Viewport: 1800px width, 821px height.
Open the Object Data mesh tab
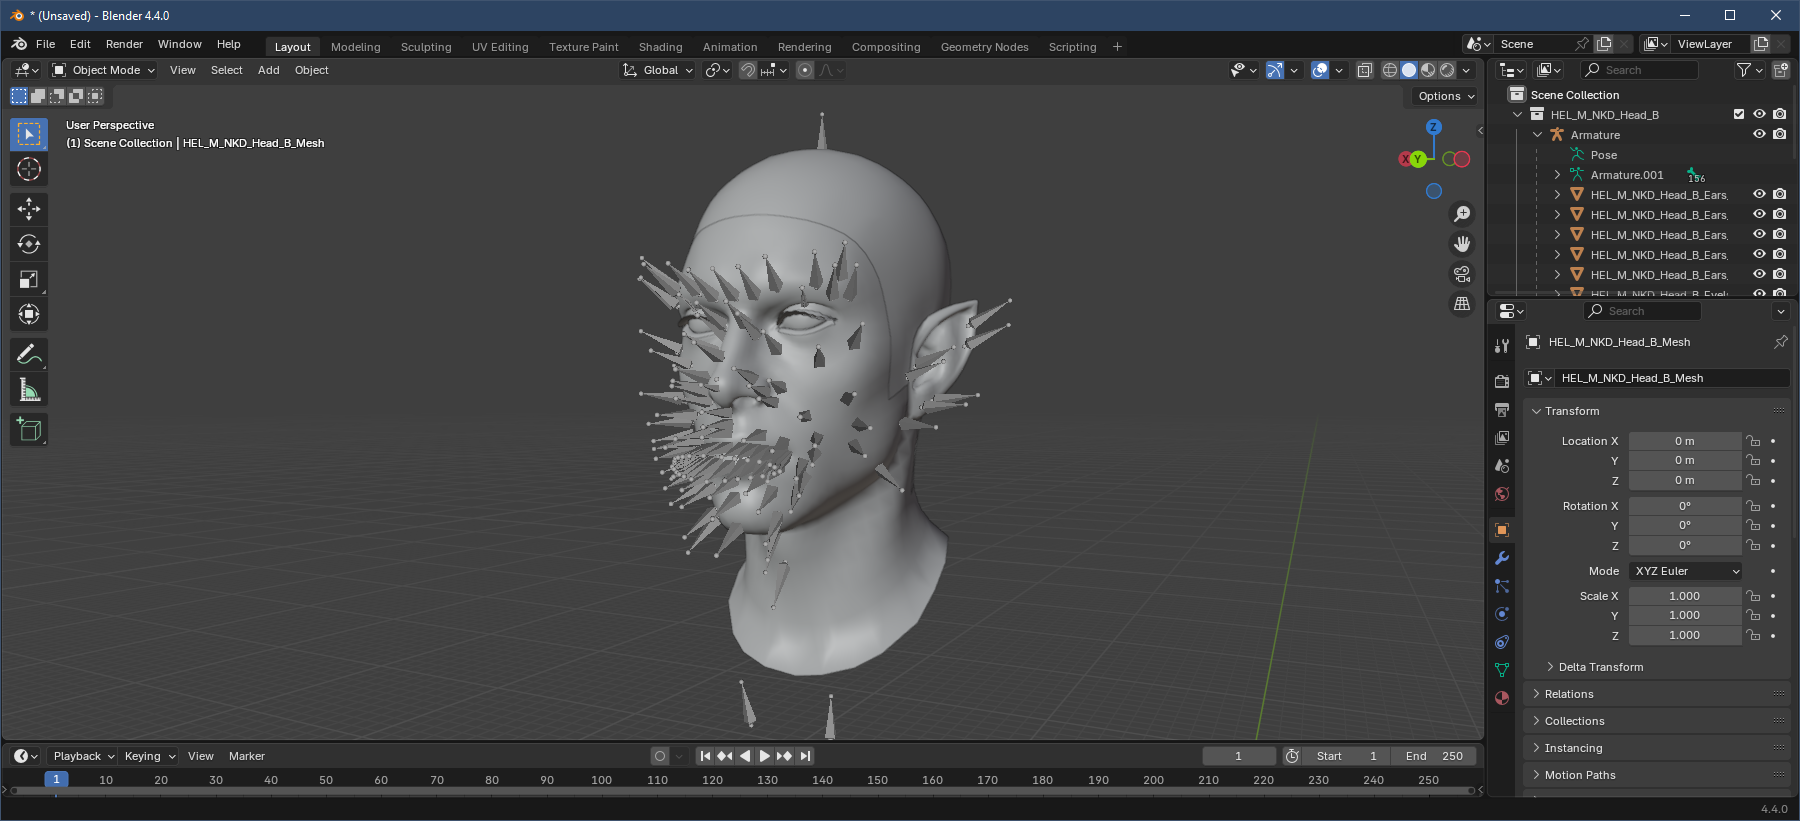coord(1502,670)
